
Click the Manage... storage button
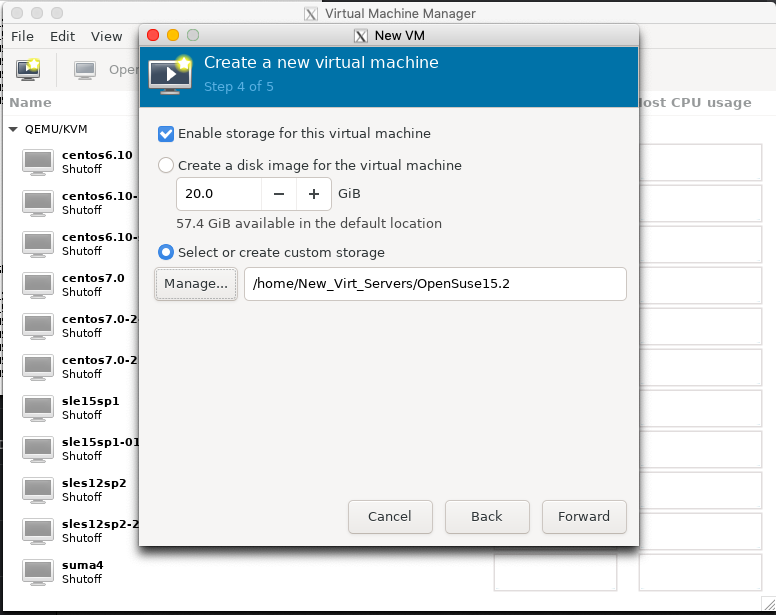point(196,284)
